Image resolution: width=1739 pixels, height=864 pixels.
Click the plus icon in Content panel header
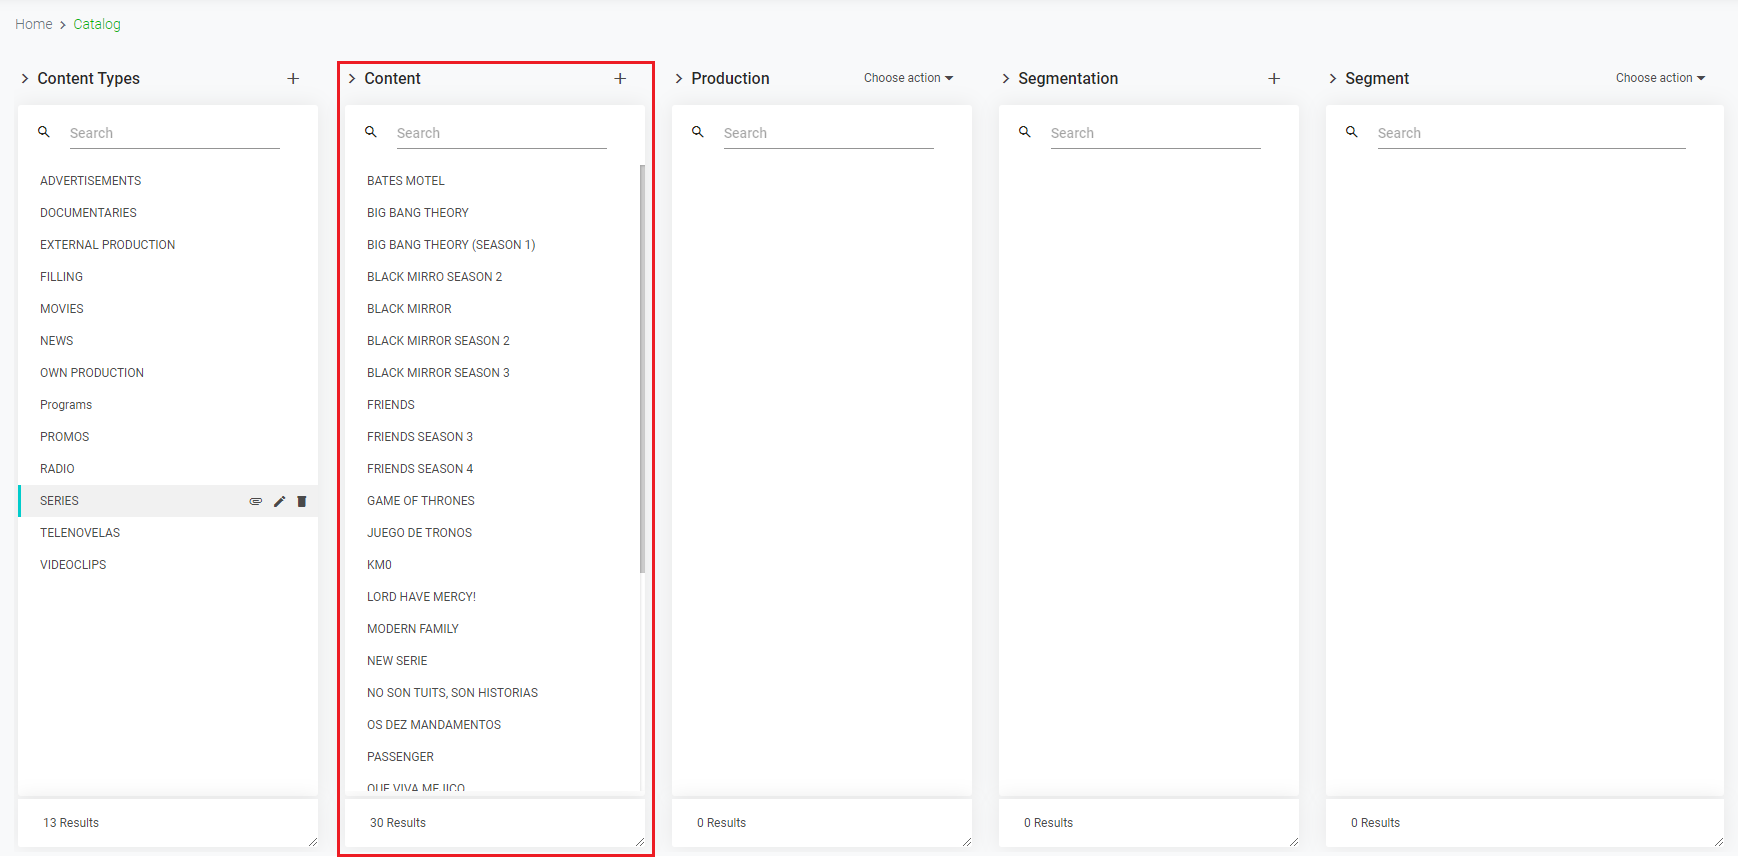coord(620,79)
